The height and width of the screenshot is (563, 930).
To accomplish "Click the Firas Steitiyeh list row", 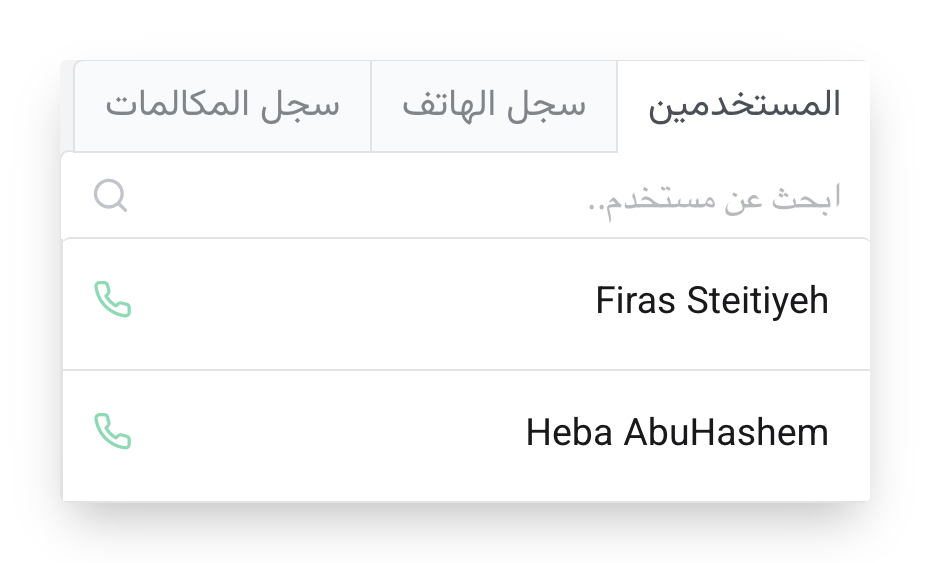I will pyautogui.click(x=465, y=304).
